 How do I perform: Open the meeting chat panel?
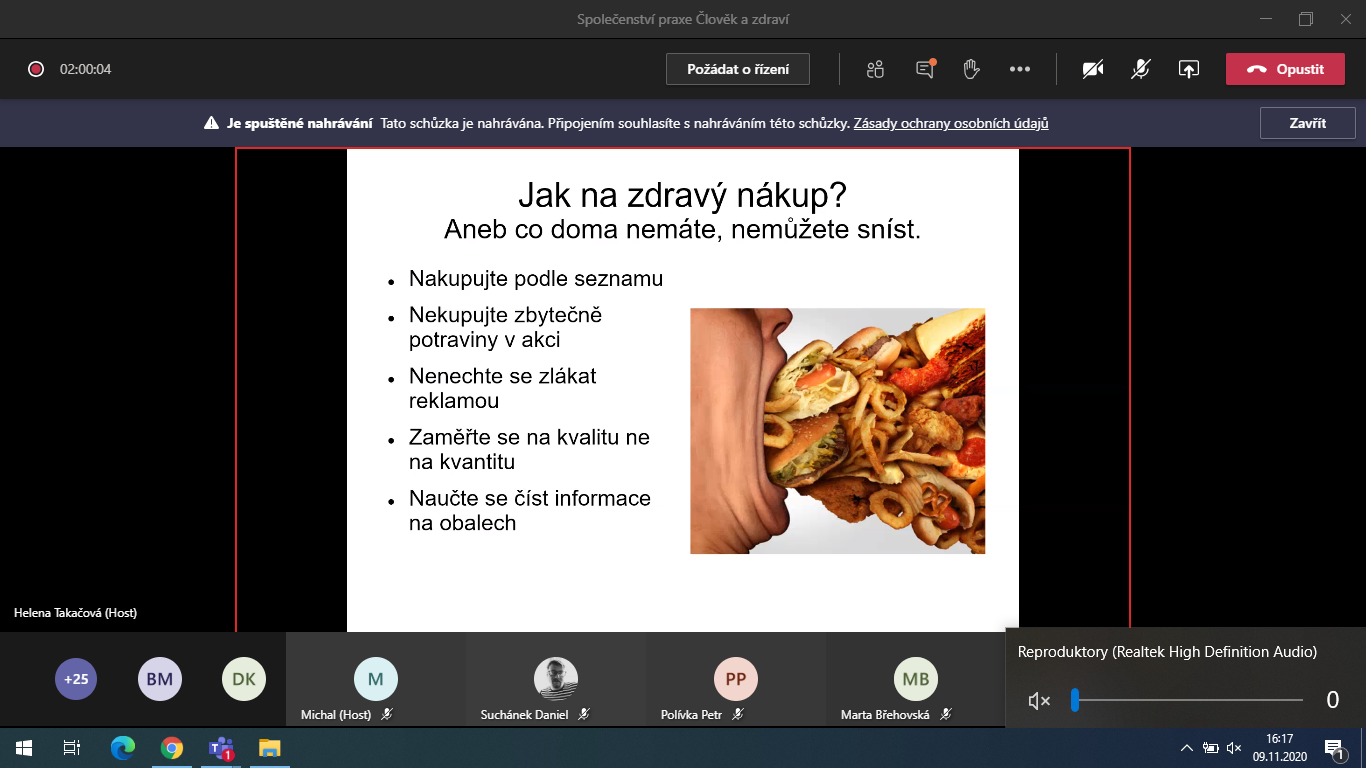pyautogui.click(x=925, y=69)
